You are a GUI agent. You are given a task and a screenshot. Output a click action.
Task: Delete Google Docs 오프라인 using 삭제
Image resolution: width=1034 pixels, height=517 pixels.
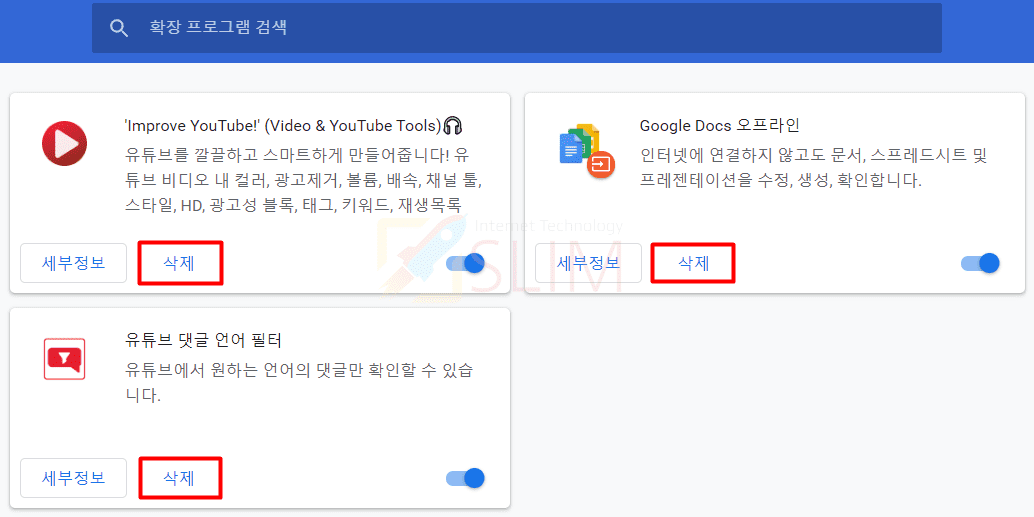[693, 263]
